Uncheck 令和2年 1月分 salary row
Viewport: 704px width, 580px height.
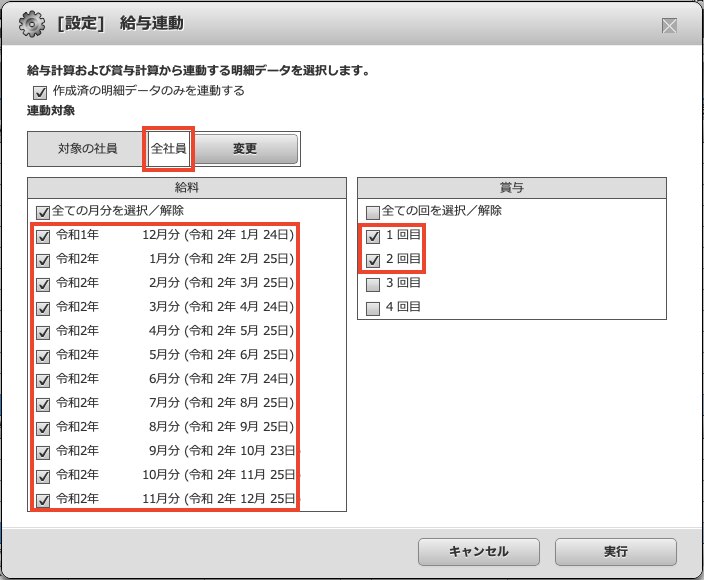pyautogui.click(x=43, y=260)
